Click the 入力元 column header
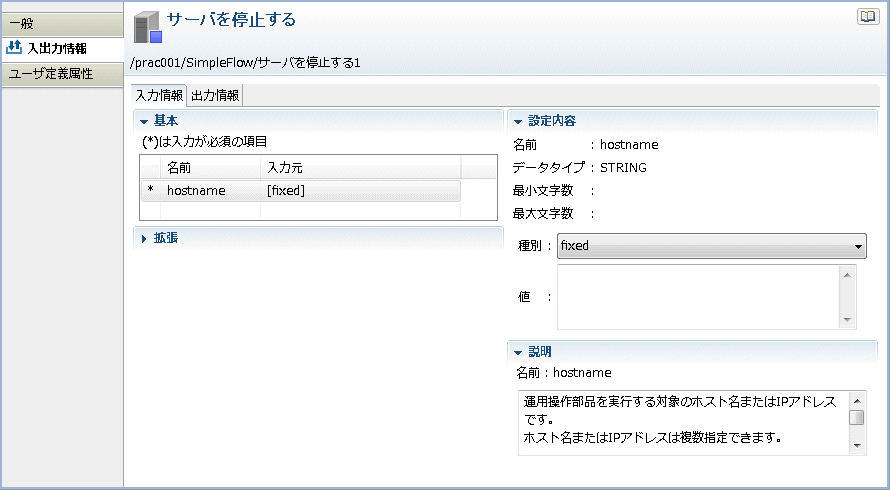 tap(360, 168)
